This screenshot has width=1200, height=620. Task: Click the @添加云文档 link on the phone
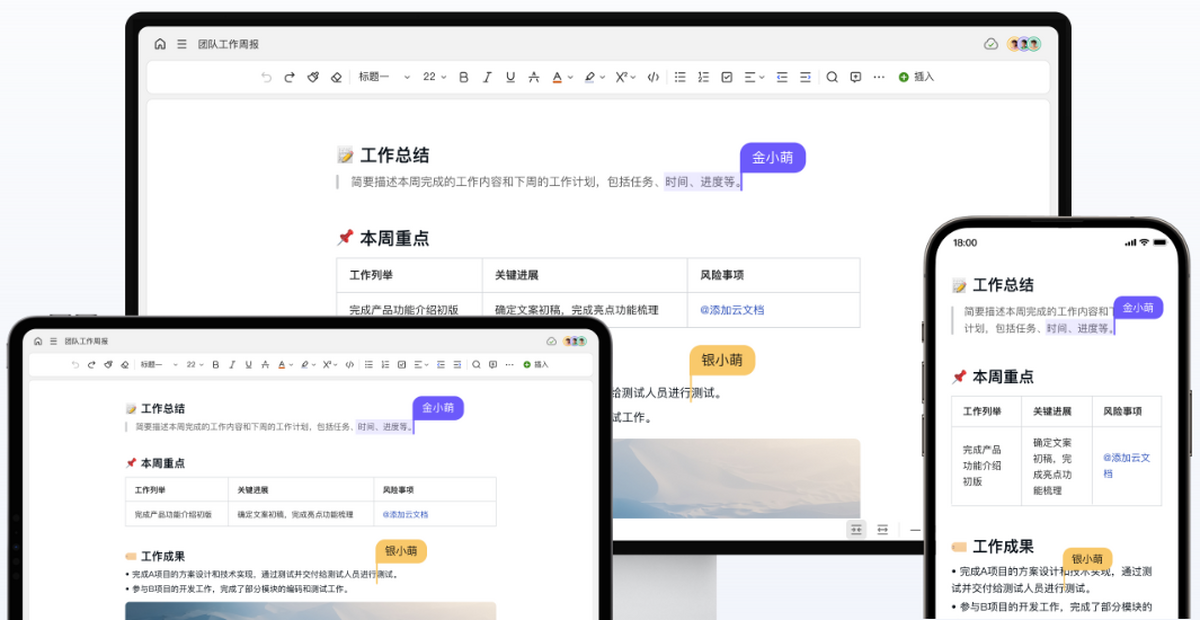point(1126,465)
